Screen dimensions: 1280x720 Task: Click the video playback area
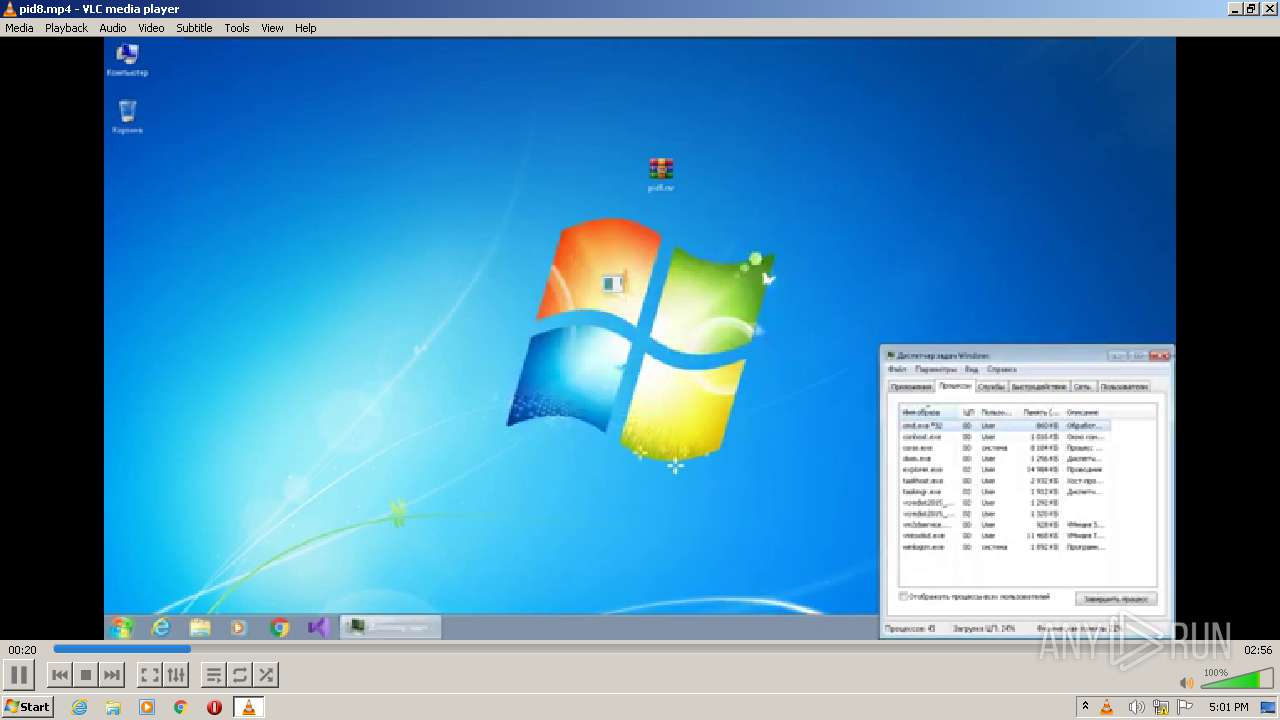point(640,339)
